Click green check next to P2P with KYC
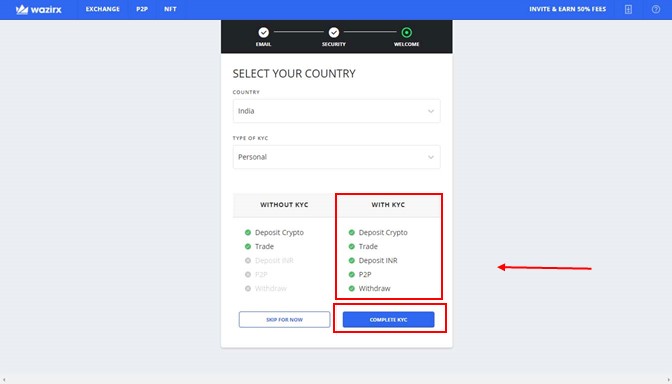Image resolution: width=672 pixels, height=384 pixels. tap(351, 275)
